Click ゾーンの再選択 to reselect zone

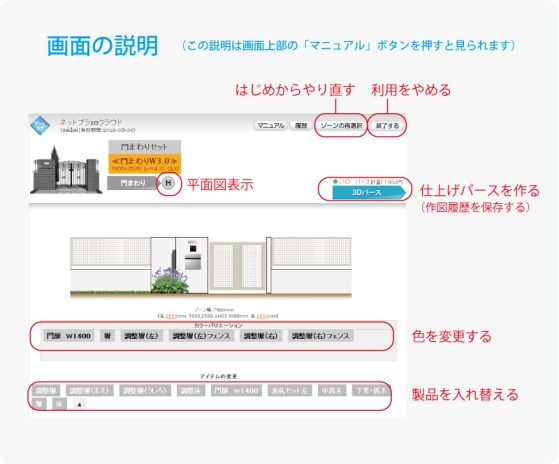[x=341, y=125]
